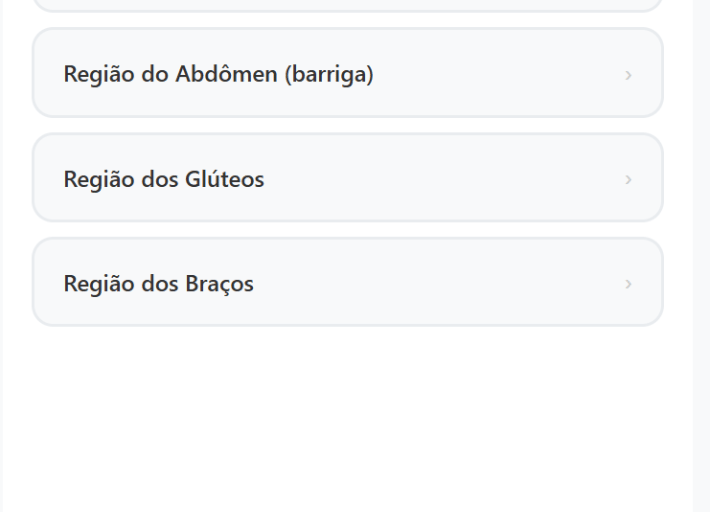
Task: Select the "Região dos Braços" text label
Action: click(158, 284)
